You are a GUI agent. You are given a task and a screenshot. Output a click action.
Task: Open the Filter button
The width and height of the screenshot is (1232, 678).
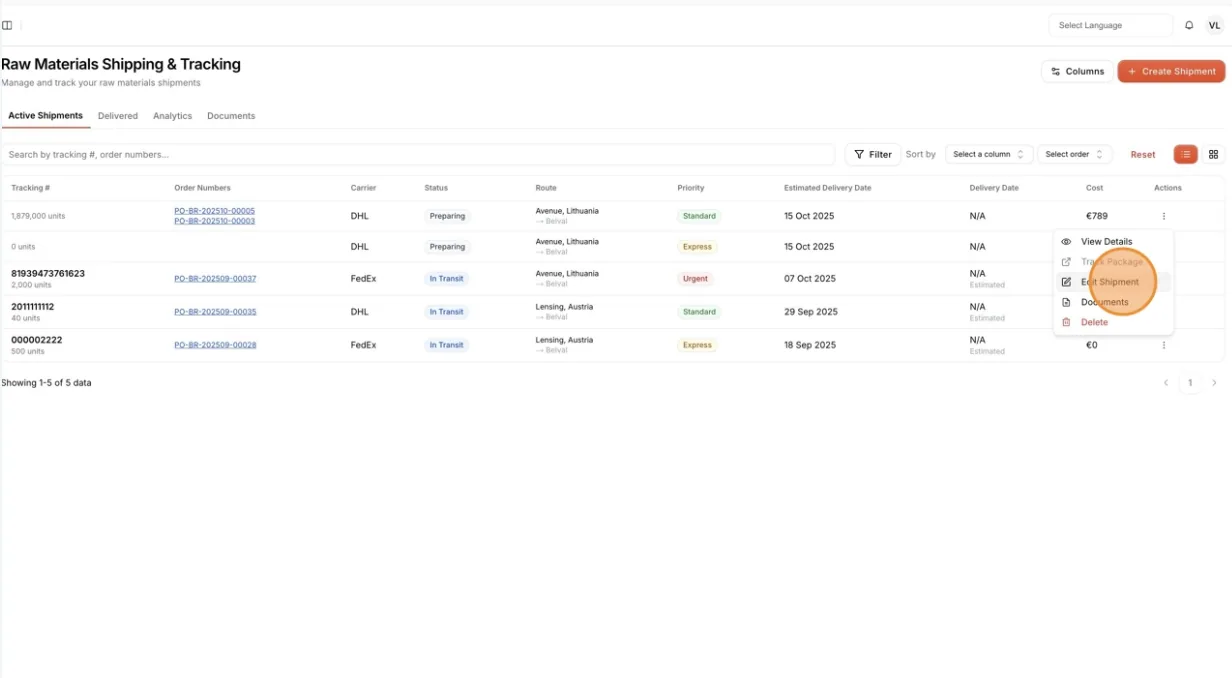pyautogui.click(x=873, y=154)
